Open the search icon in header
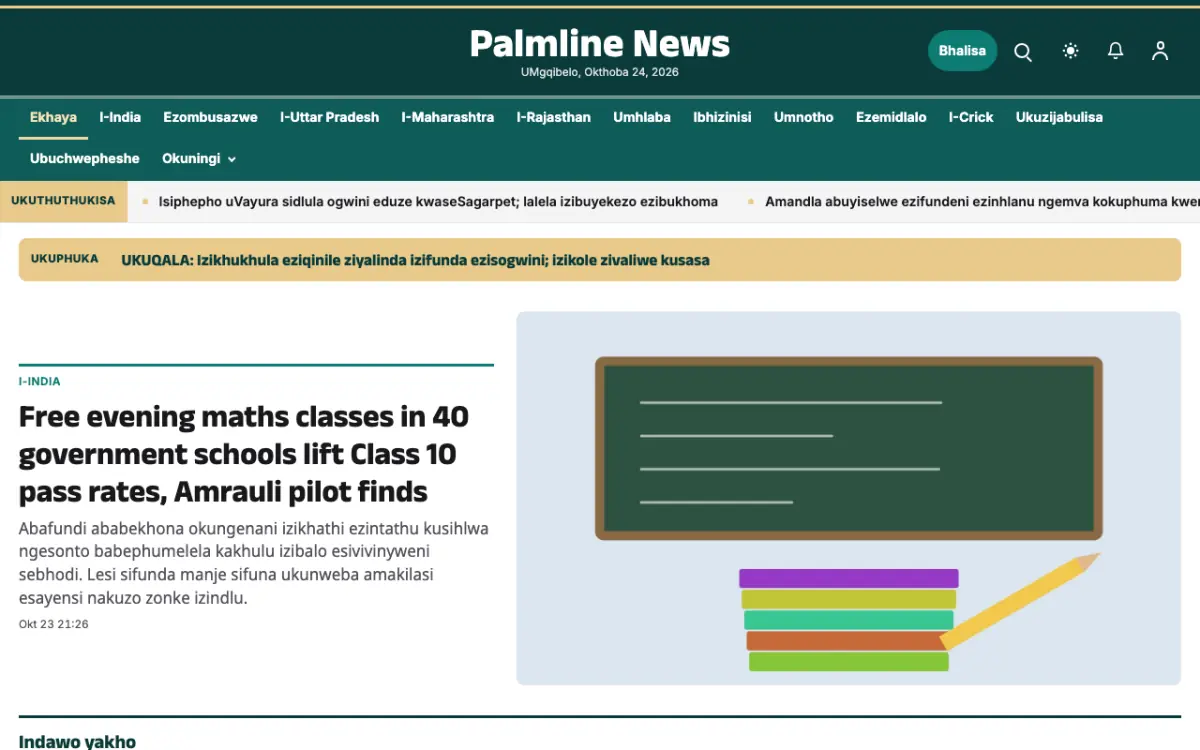The width and height of the screenshot is (1200, 750). tap(1022, 51)
